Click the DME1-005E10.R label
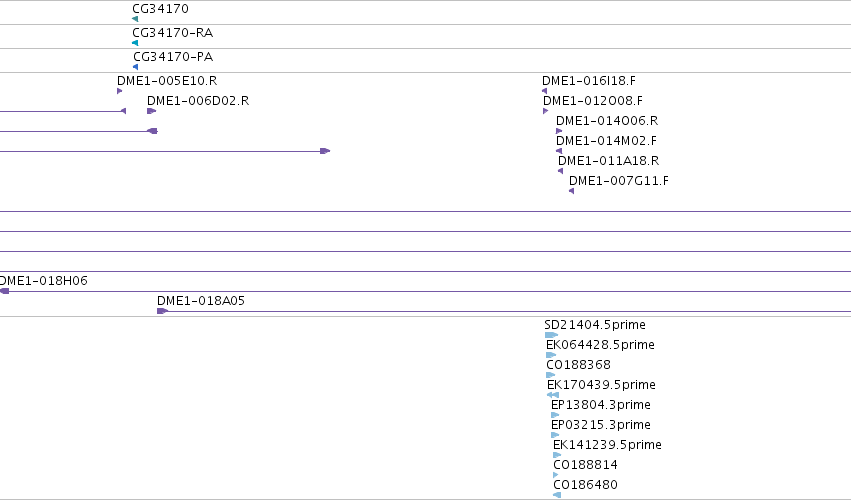Viewport: 851px width, 500px height. 167,80
